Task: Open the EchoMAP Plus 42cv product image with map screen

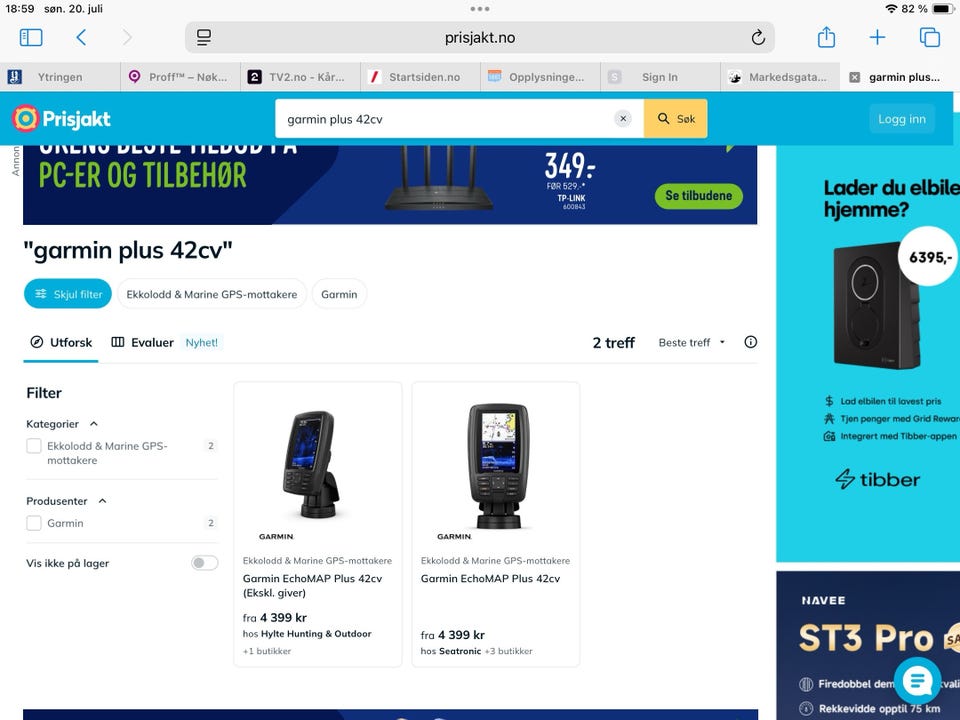Action: coord(498,465)
